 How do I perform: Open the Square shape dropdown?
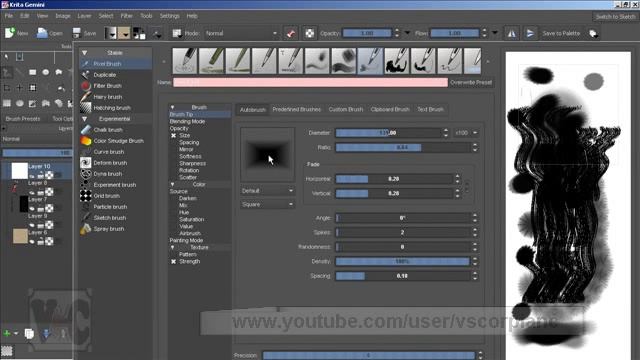(x=267, y=204)
